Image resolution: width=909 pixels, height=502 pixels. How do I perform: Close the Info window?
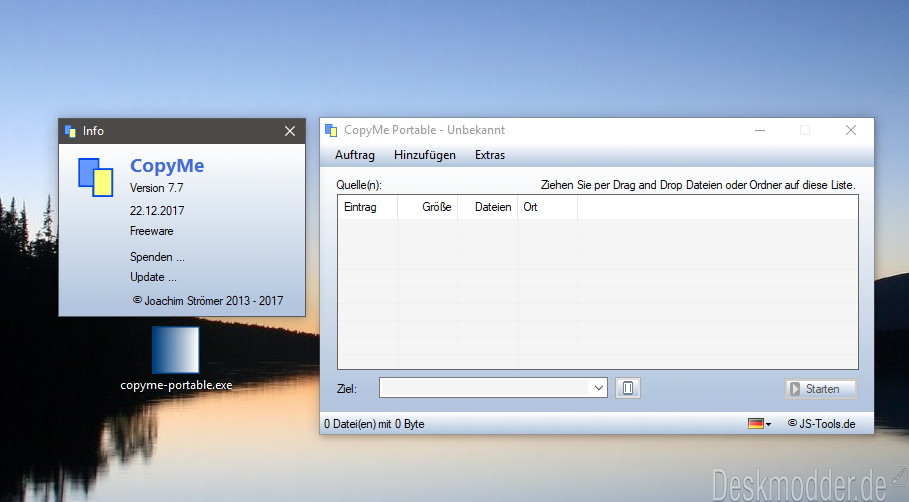click(290, 131)
